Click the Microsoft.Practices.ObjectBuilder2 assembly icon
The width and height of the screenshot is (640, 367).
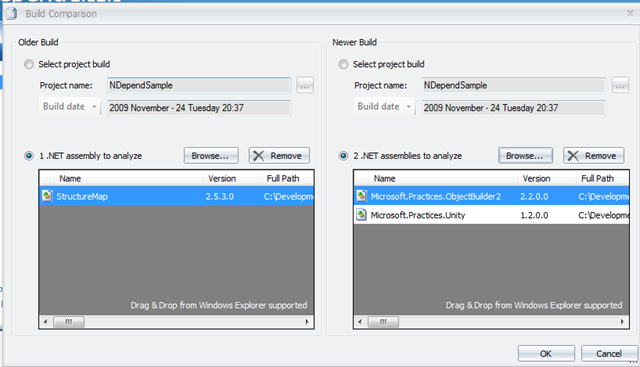coord(361,196)
